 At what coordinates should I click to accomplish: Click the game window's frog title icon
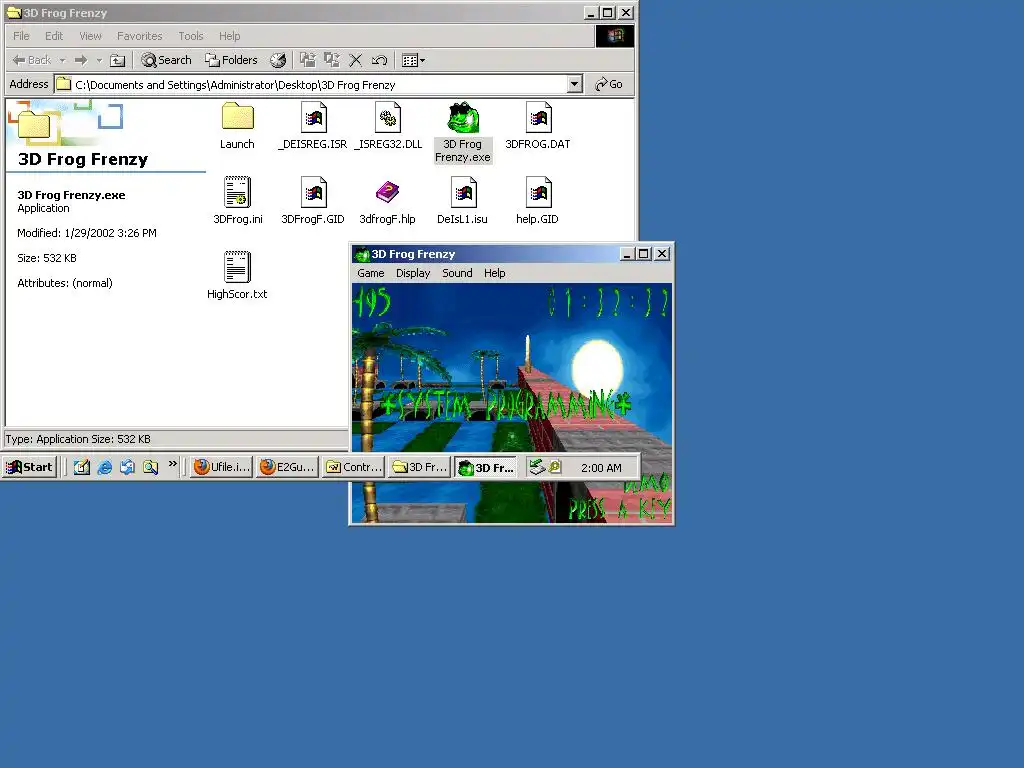pos(362,254)
